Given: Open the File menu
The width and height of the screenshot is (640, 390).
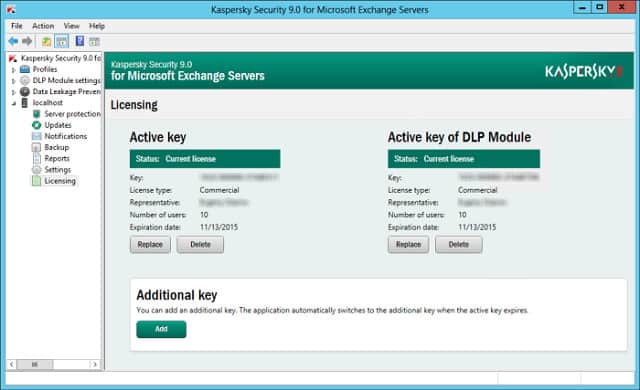Looking at the screenshot, I should [x=17, y=26].
